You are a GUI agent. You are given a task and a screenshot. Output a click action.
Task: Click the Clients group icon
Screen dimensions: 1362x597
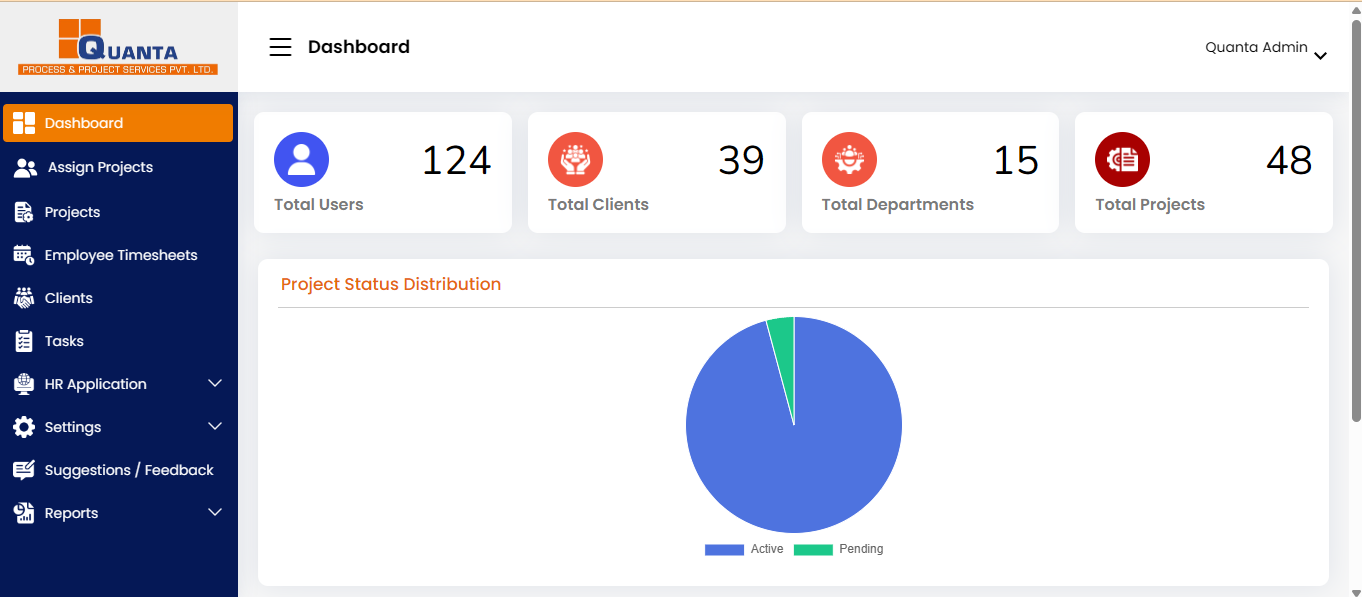(24, 298)
